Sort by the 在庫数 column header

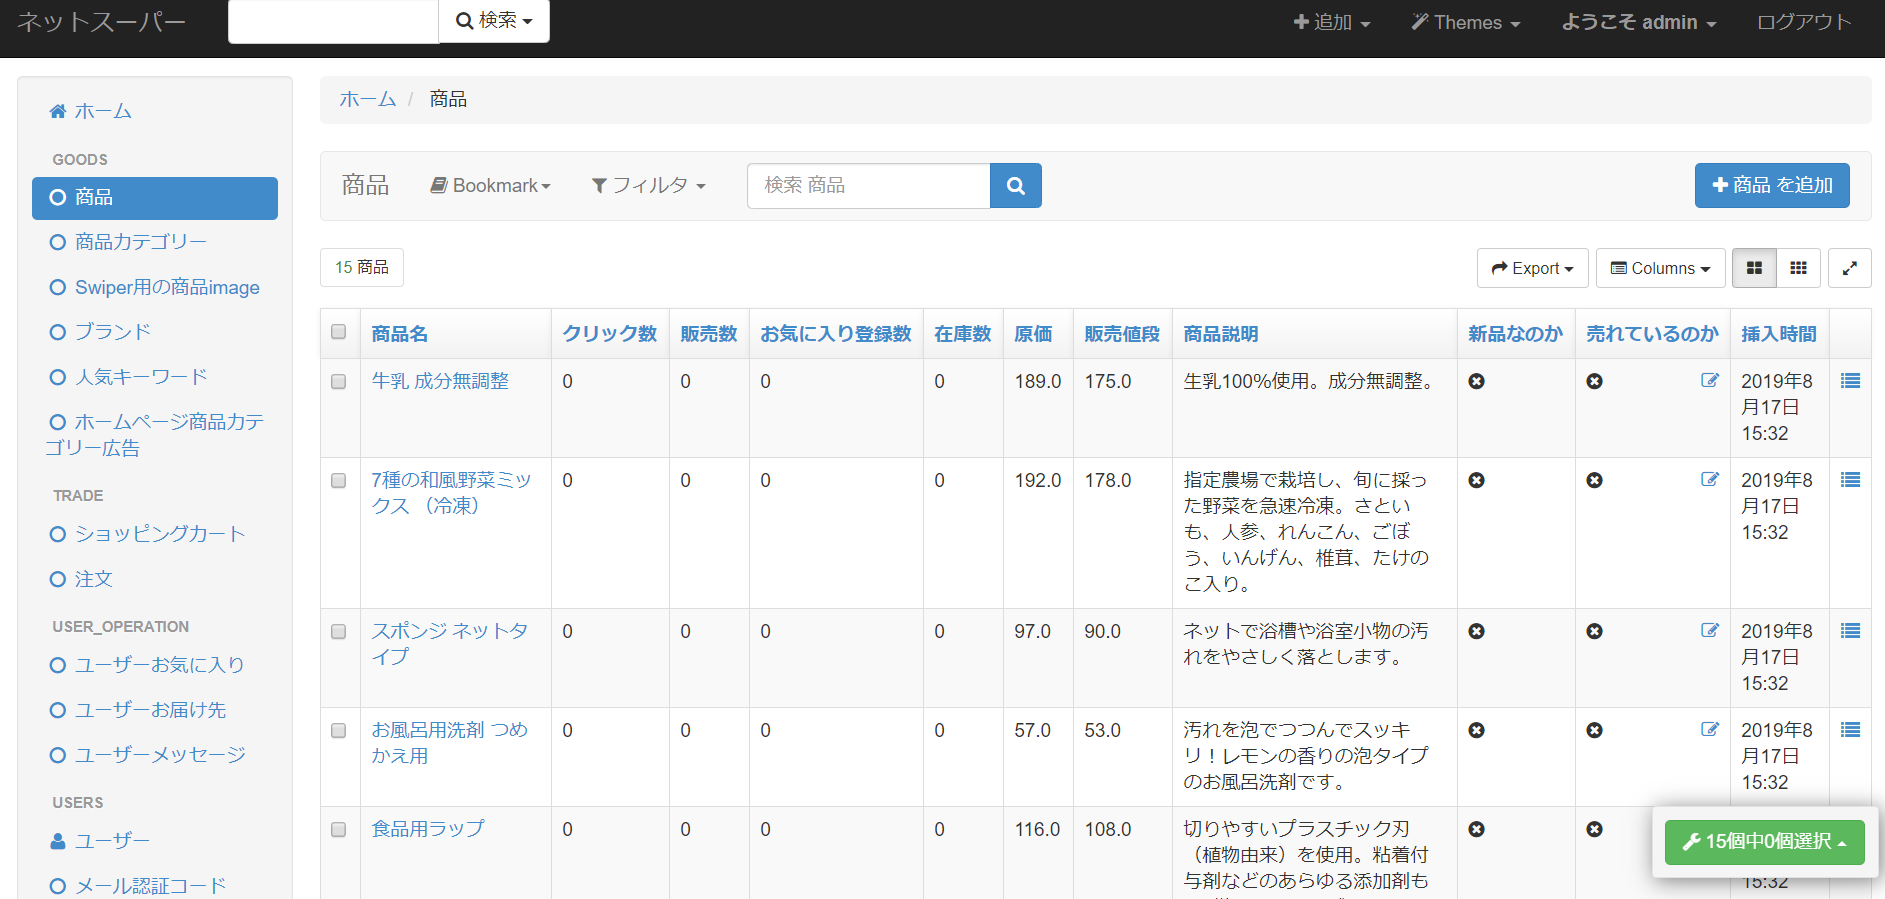[x=962, y=334]
